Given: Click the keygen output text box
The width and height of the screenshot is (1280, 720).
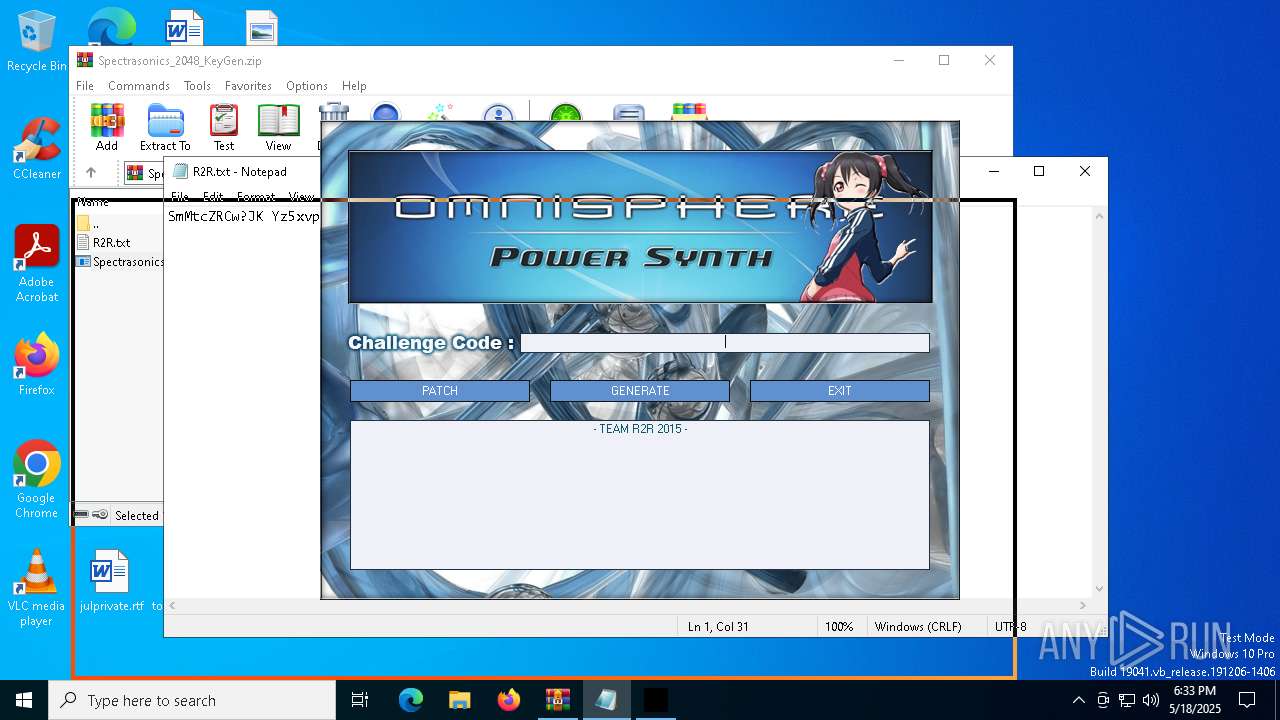Looking at the screenshot, I should pos(640,495).
